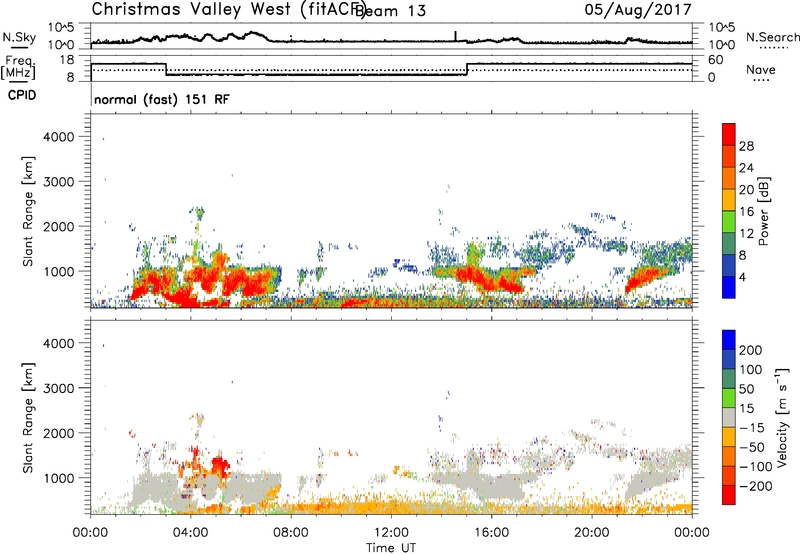Click the 'Time UT' axis title
The image size is (800, 554).
coord(391,548)
